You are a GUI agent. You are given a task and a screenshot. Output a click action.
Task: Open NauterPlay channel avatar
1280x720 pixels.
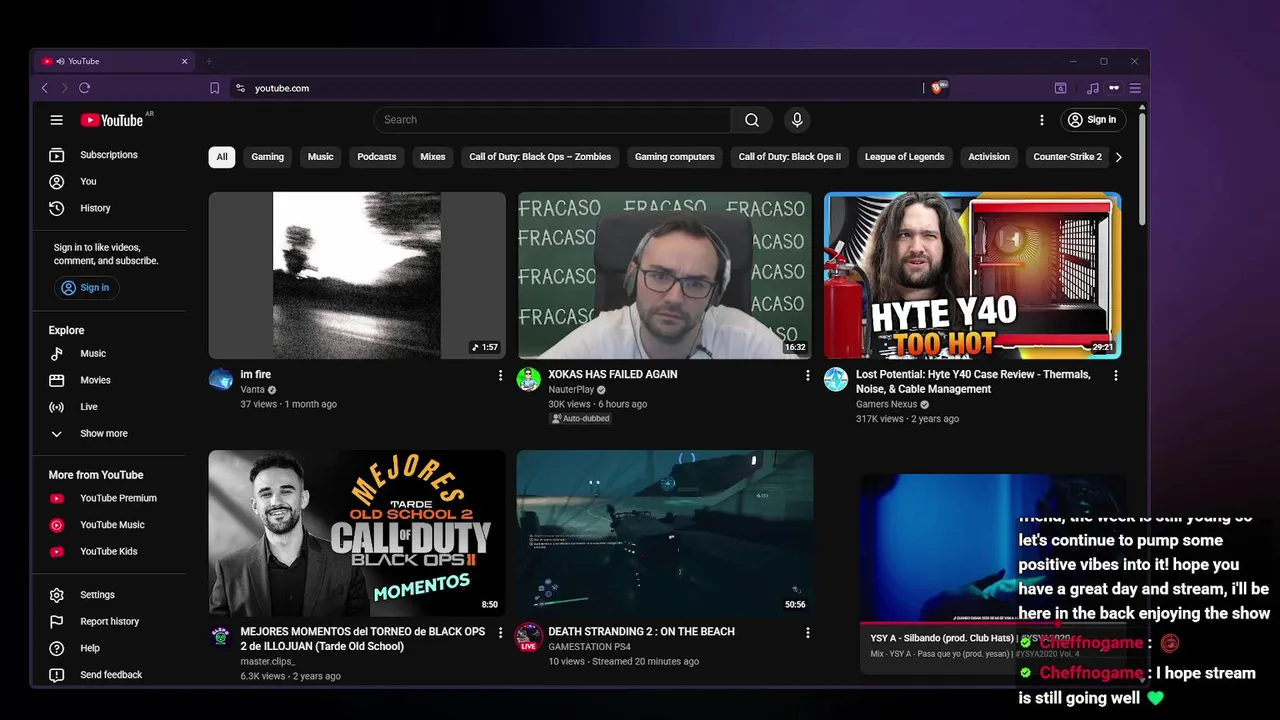point(528,379)
